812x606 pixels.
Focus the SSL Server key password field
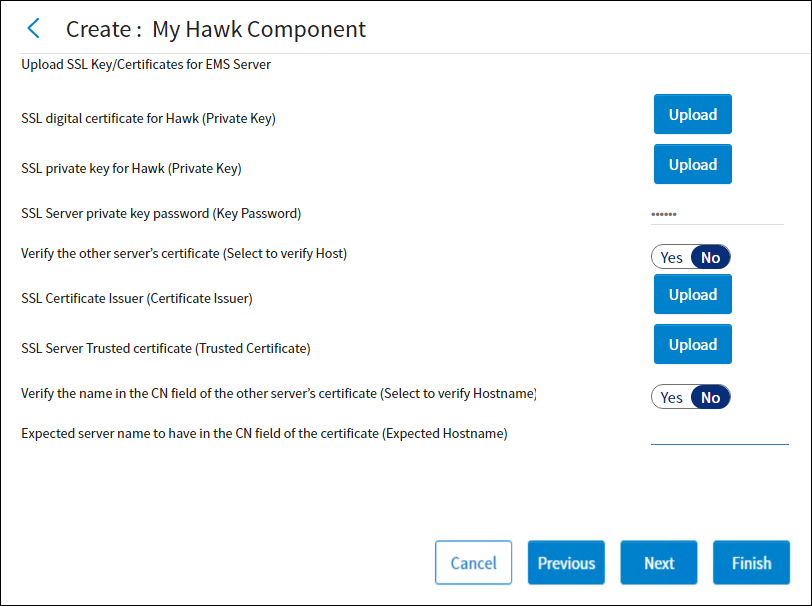coord(716,214)
